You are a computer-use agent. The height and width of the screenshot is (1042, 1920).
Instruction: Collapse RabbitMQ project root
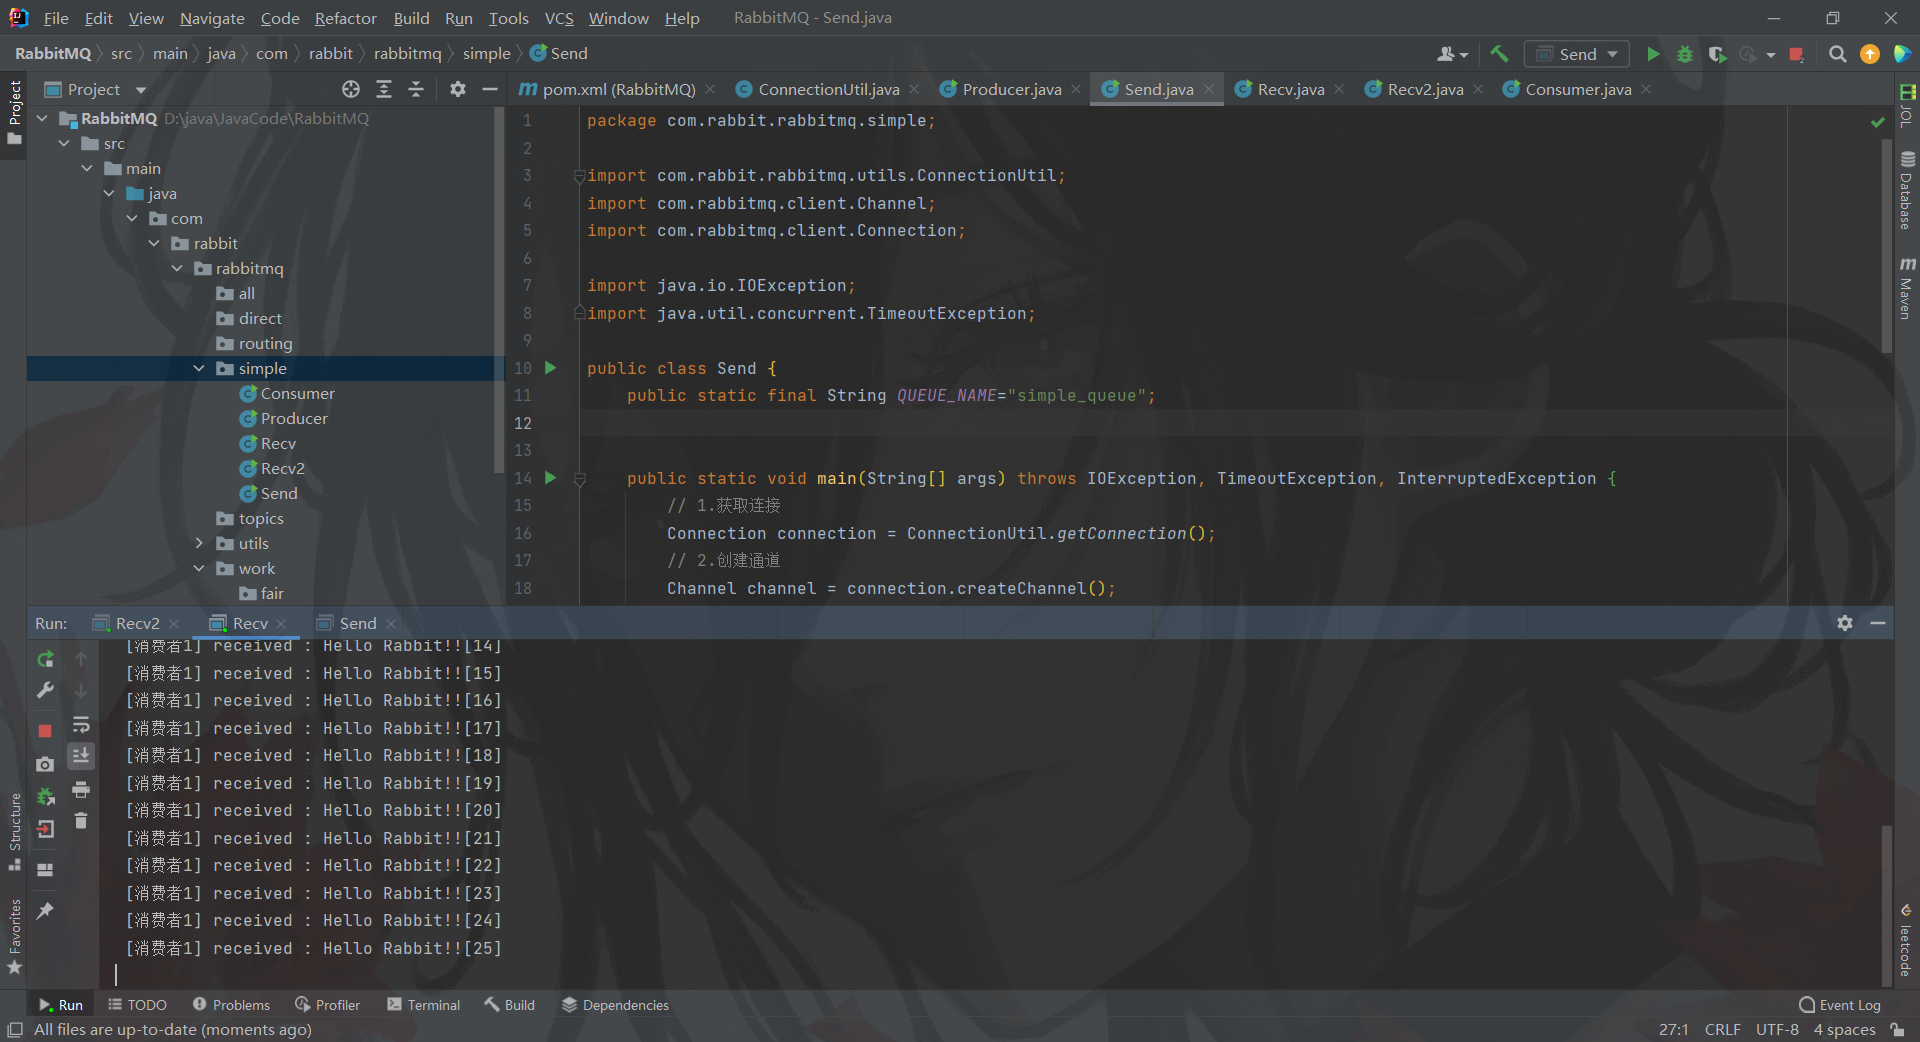tap(42, 119)
